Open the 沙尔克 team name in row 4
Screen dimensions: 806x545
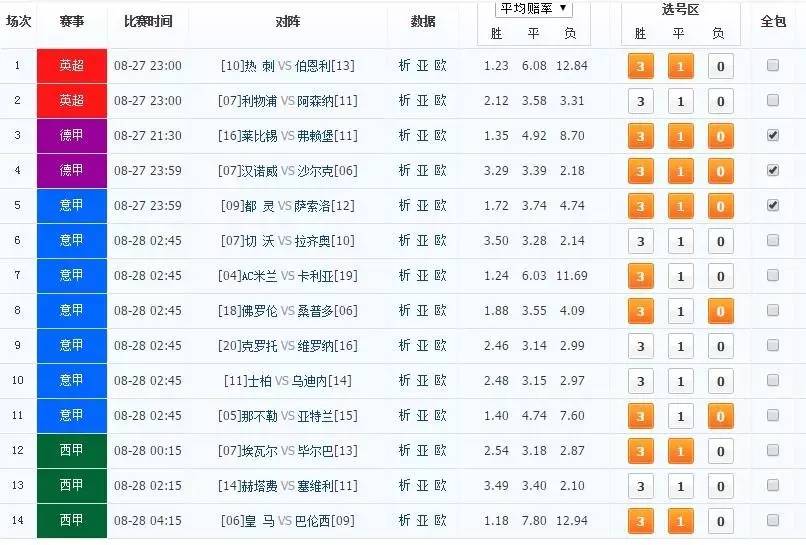tap(315, 171)
